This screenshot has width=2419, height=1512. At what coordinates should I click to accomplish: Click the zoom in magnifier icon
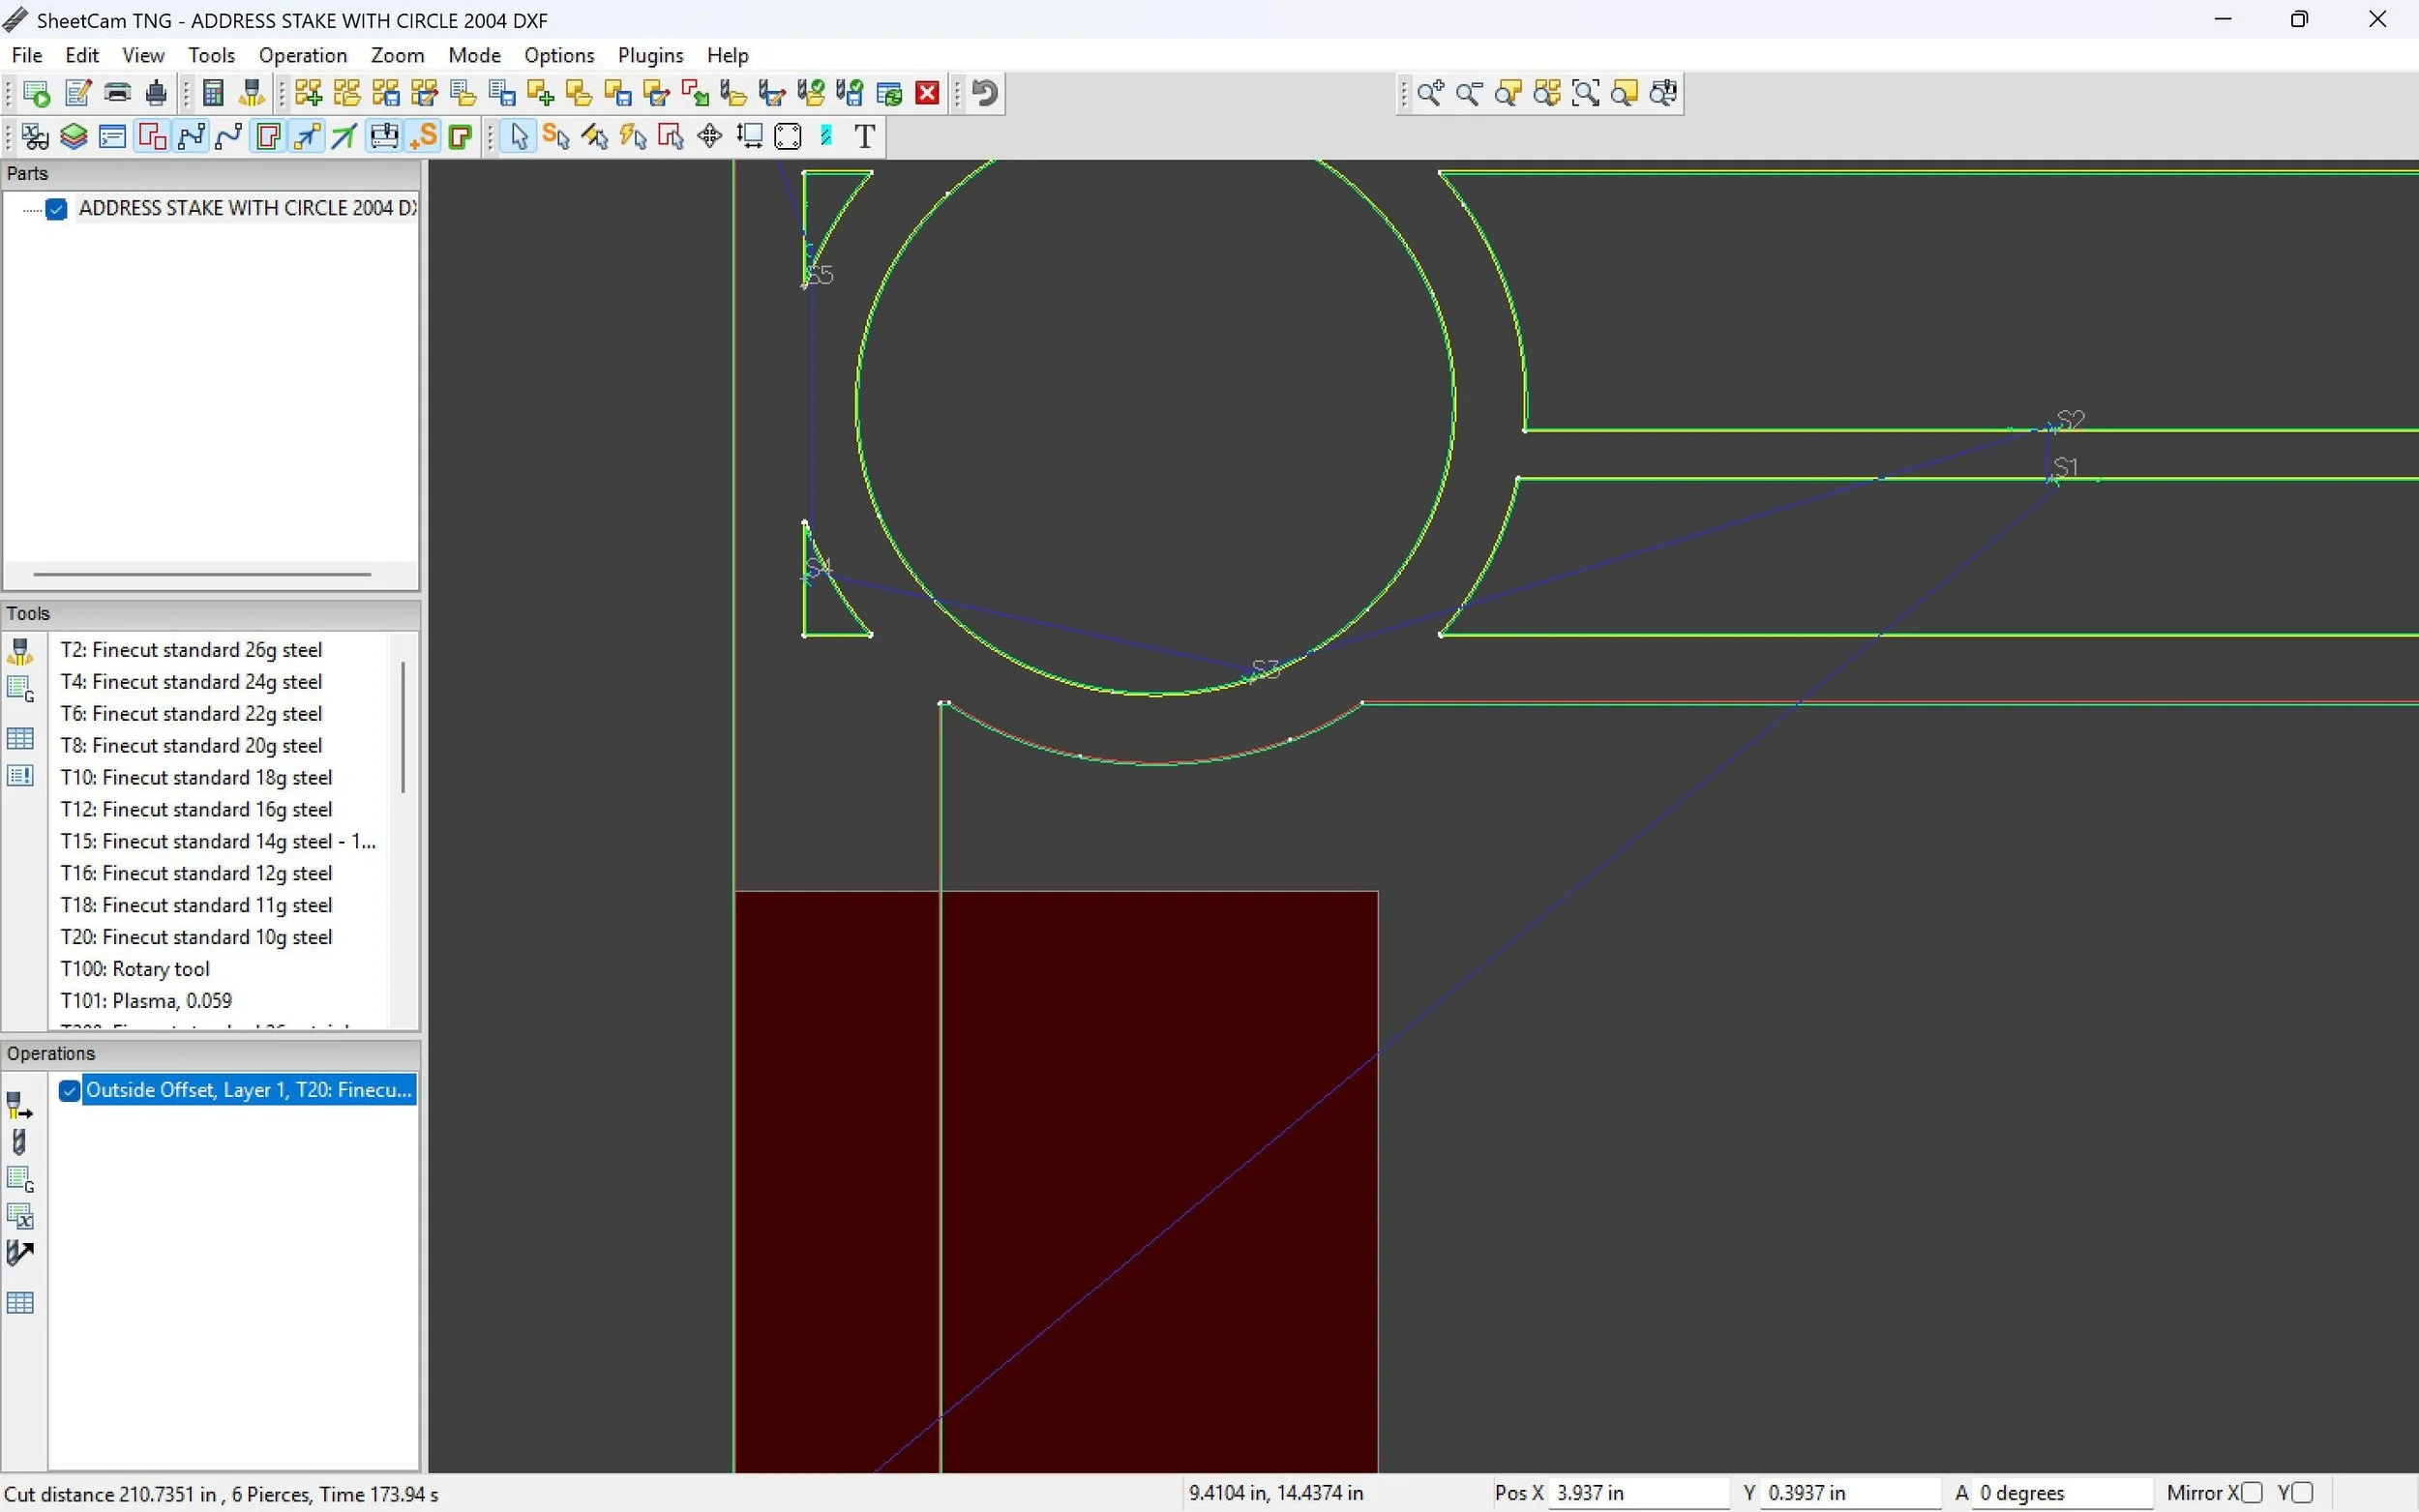pyautogui.click(x=1430, y=93)
